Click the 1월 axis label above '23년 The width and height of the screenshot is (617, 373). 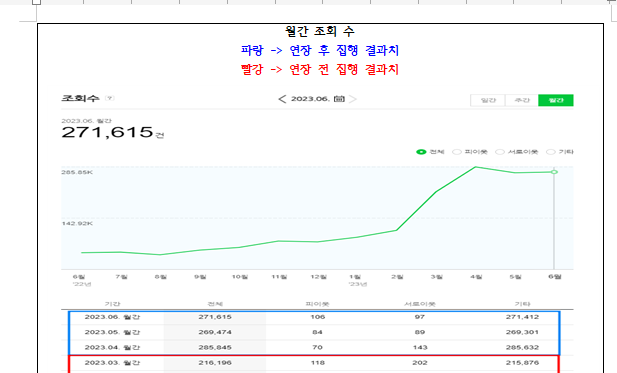[355, 277]
